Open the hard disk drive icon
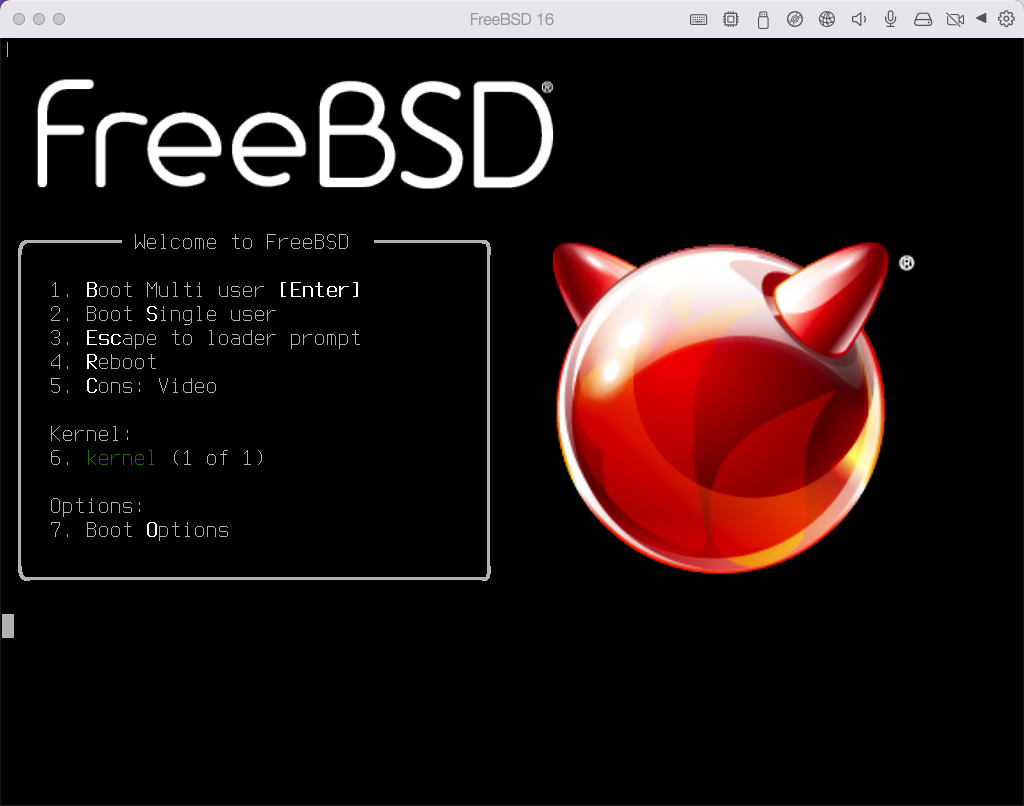Image resolution: width=1024 pixels, height=806 pixels. [923, 20]
